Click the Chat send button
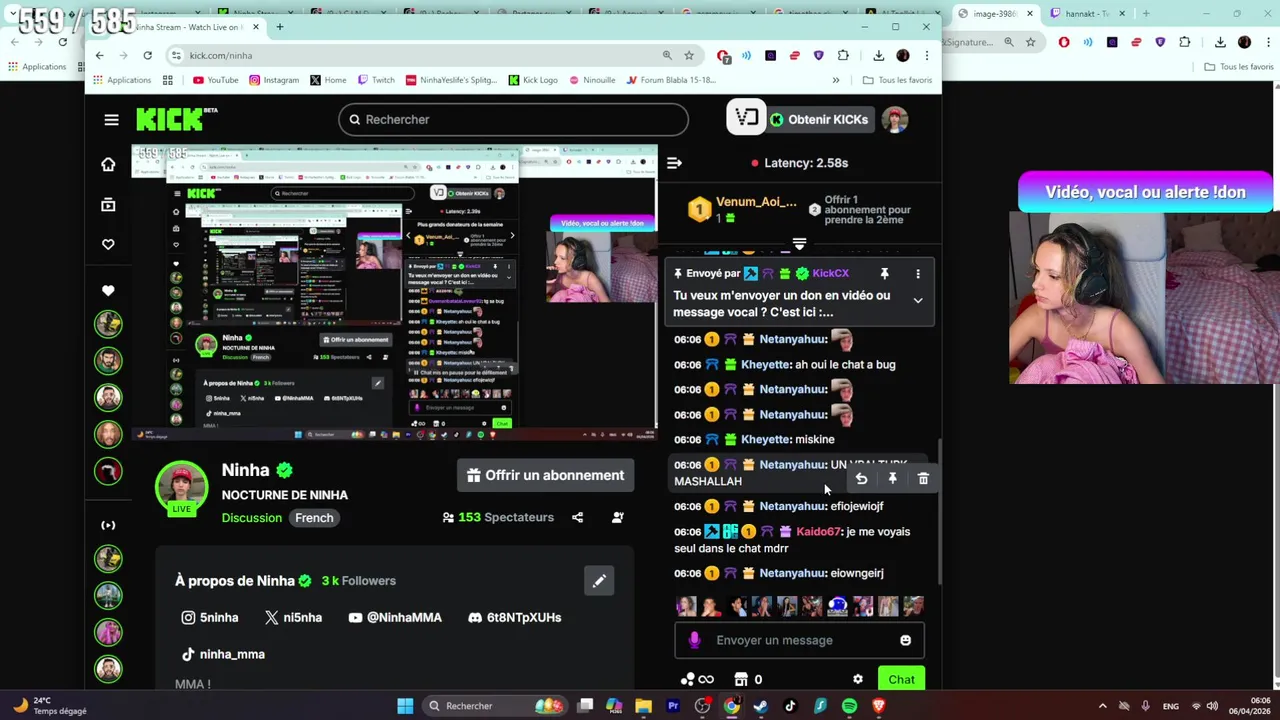 click(901, 679)
